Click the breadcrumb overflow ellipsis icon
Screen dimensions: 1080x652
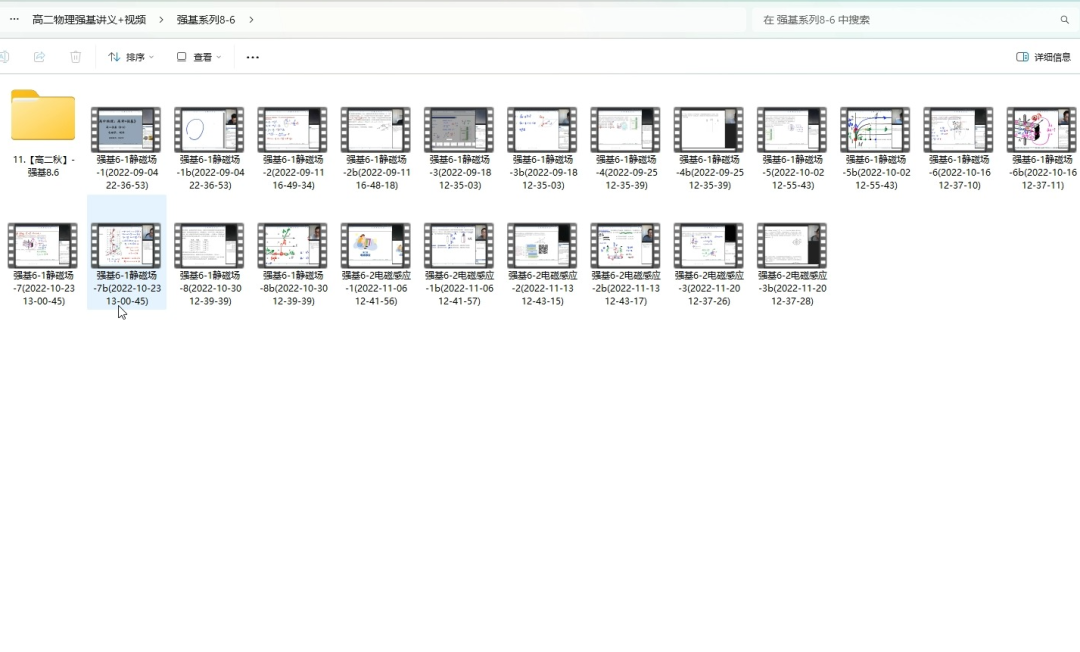pyautogui.click(x=14, y=19)
